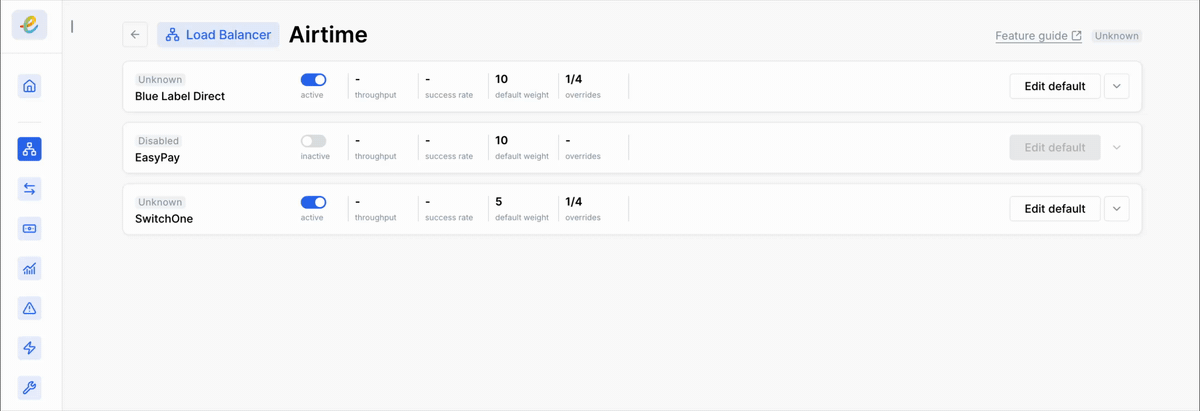Open the lightning bolt icon in sidebar
This screenshot has width=1200, height=411.
[x=30, y=348]
